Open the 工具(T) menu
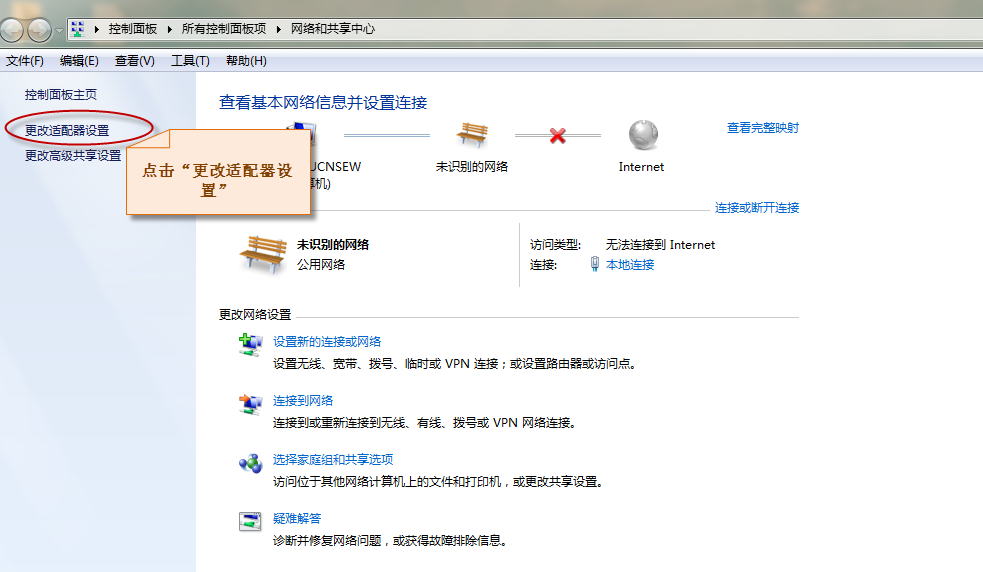 pos(190,61)
